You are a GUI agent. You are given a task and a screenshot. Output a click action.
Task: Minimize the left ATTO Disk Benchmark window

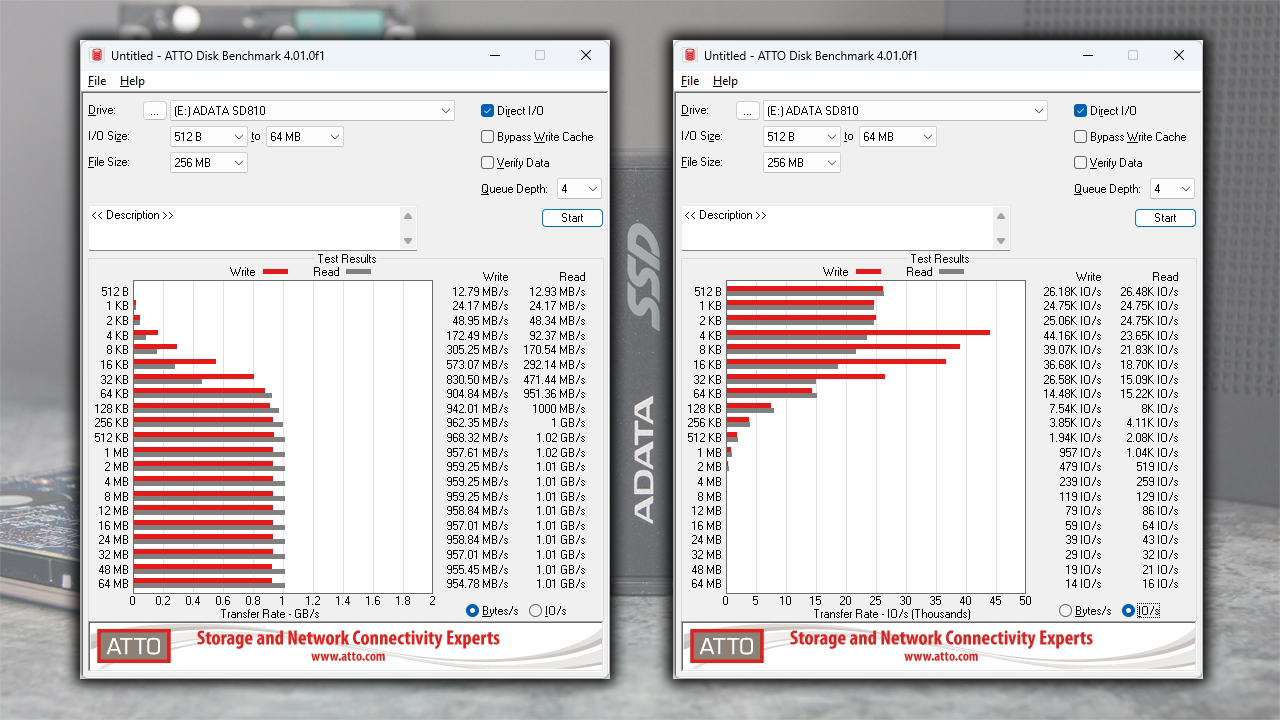tap(494, 56)
